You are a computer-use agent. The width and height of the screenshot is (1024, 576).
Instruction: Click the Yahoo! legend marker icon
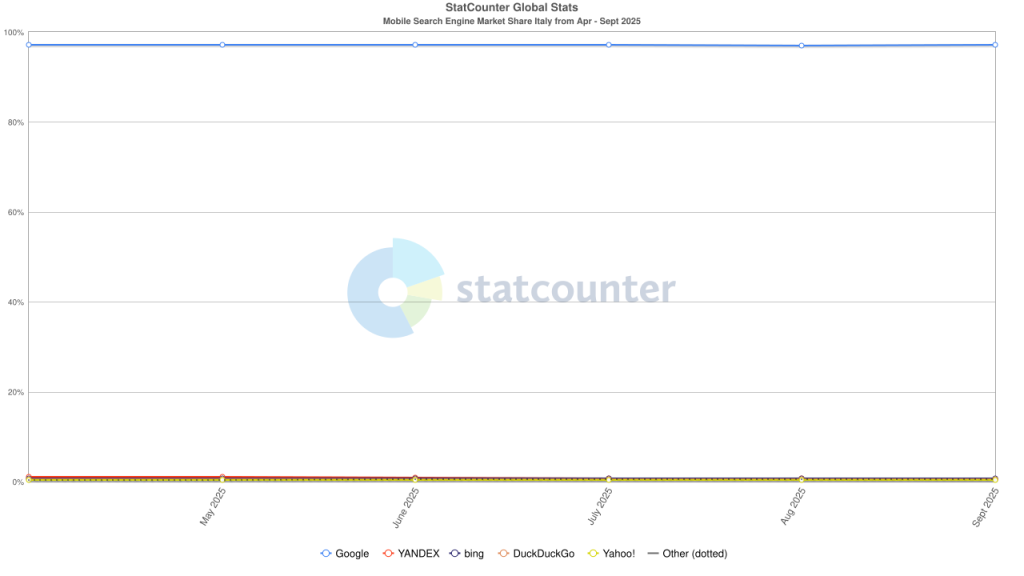coord(593,553)
